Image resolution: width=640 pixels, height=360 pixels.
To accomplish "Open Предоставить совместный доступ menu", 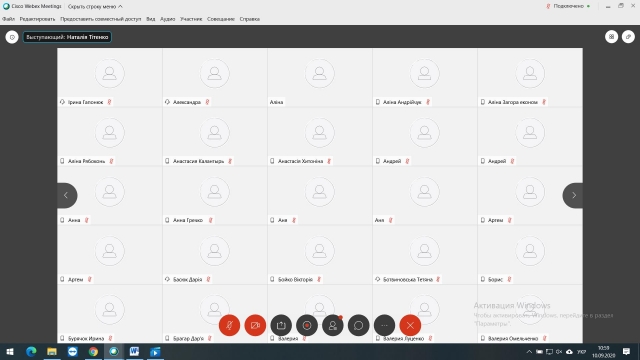I will coord(100,19).
